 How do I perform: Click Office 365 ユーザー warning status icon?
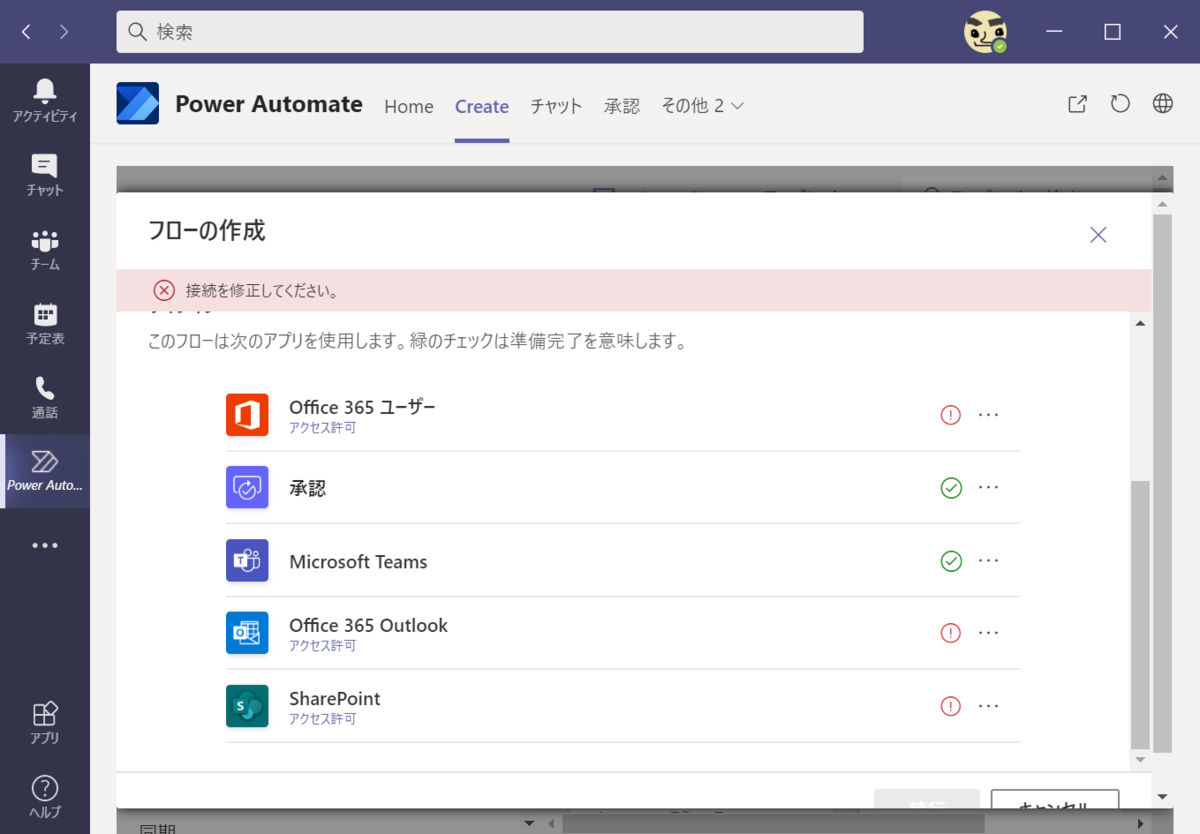(951, 415)
